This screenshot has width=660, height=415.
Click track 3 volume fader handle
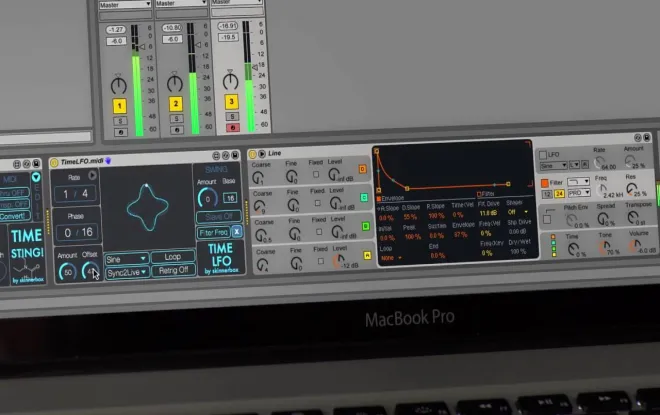[x=255, y=67]
